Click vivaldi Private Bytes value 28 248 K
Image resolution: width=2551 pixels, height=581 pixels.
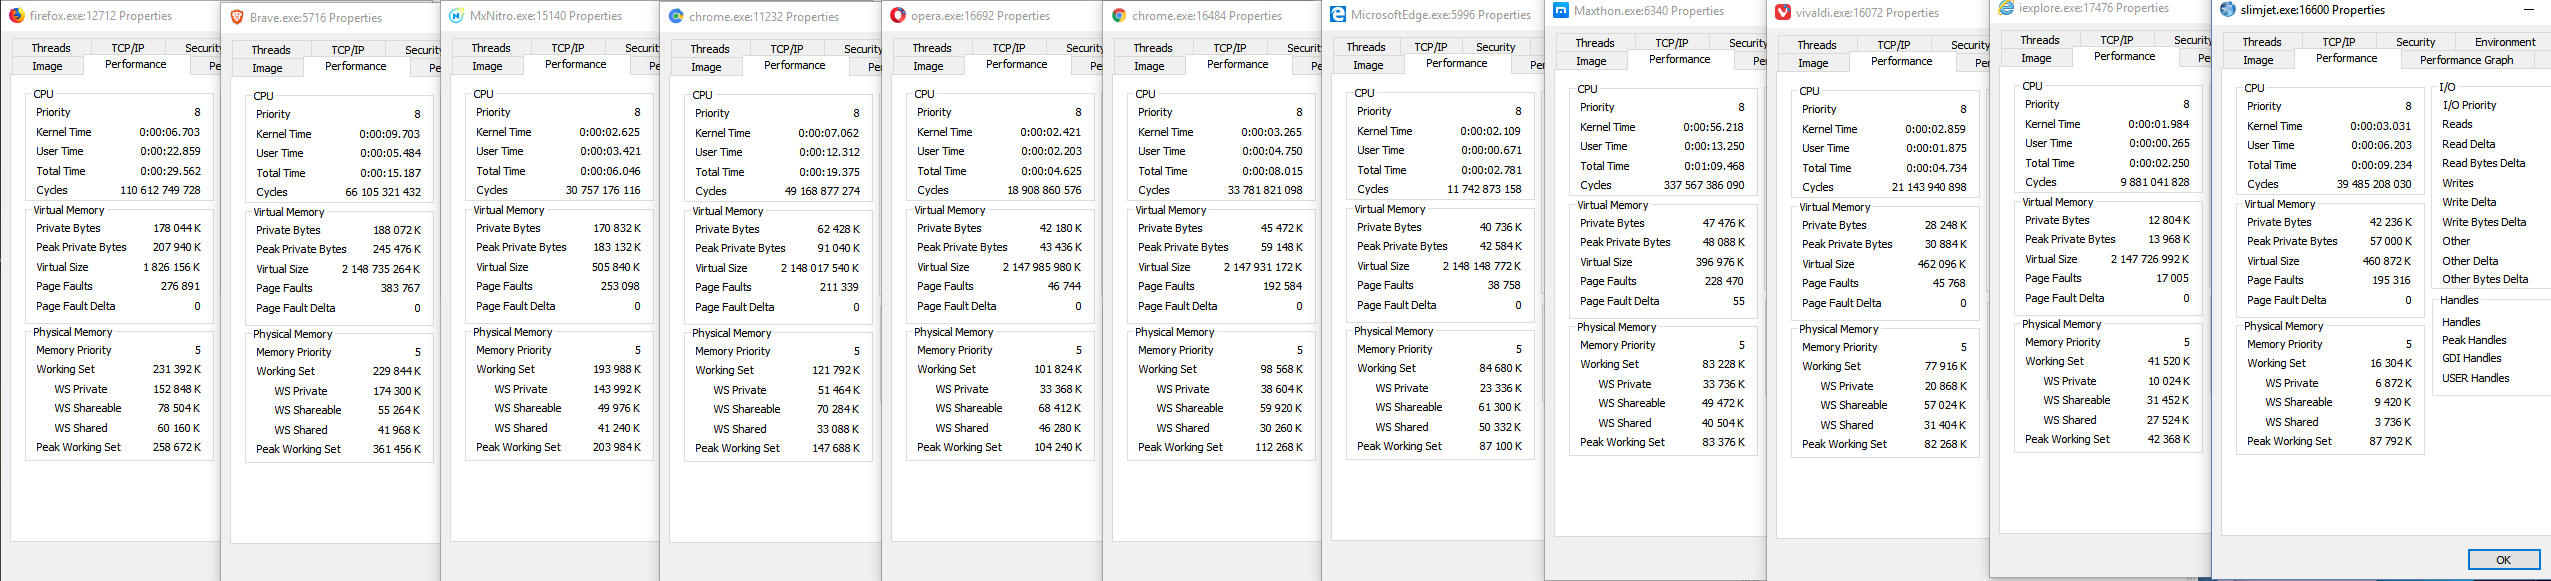pyautogui.click(x=1946, y=225)
